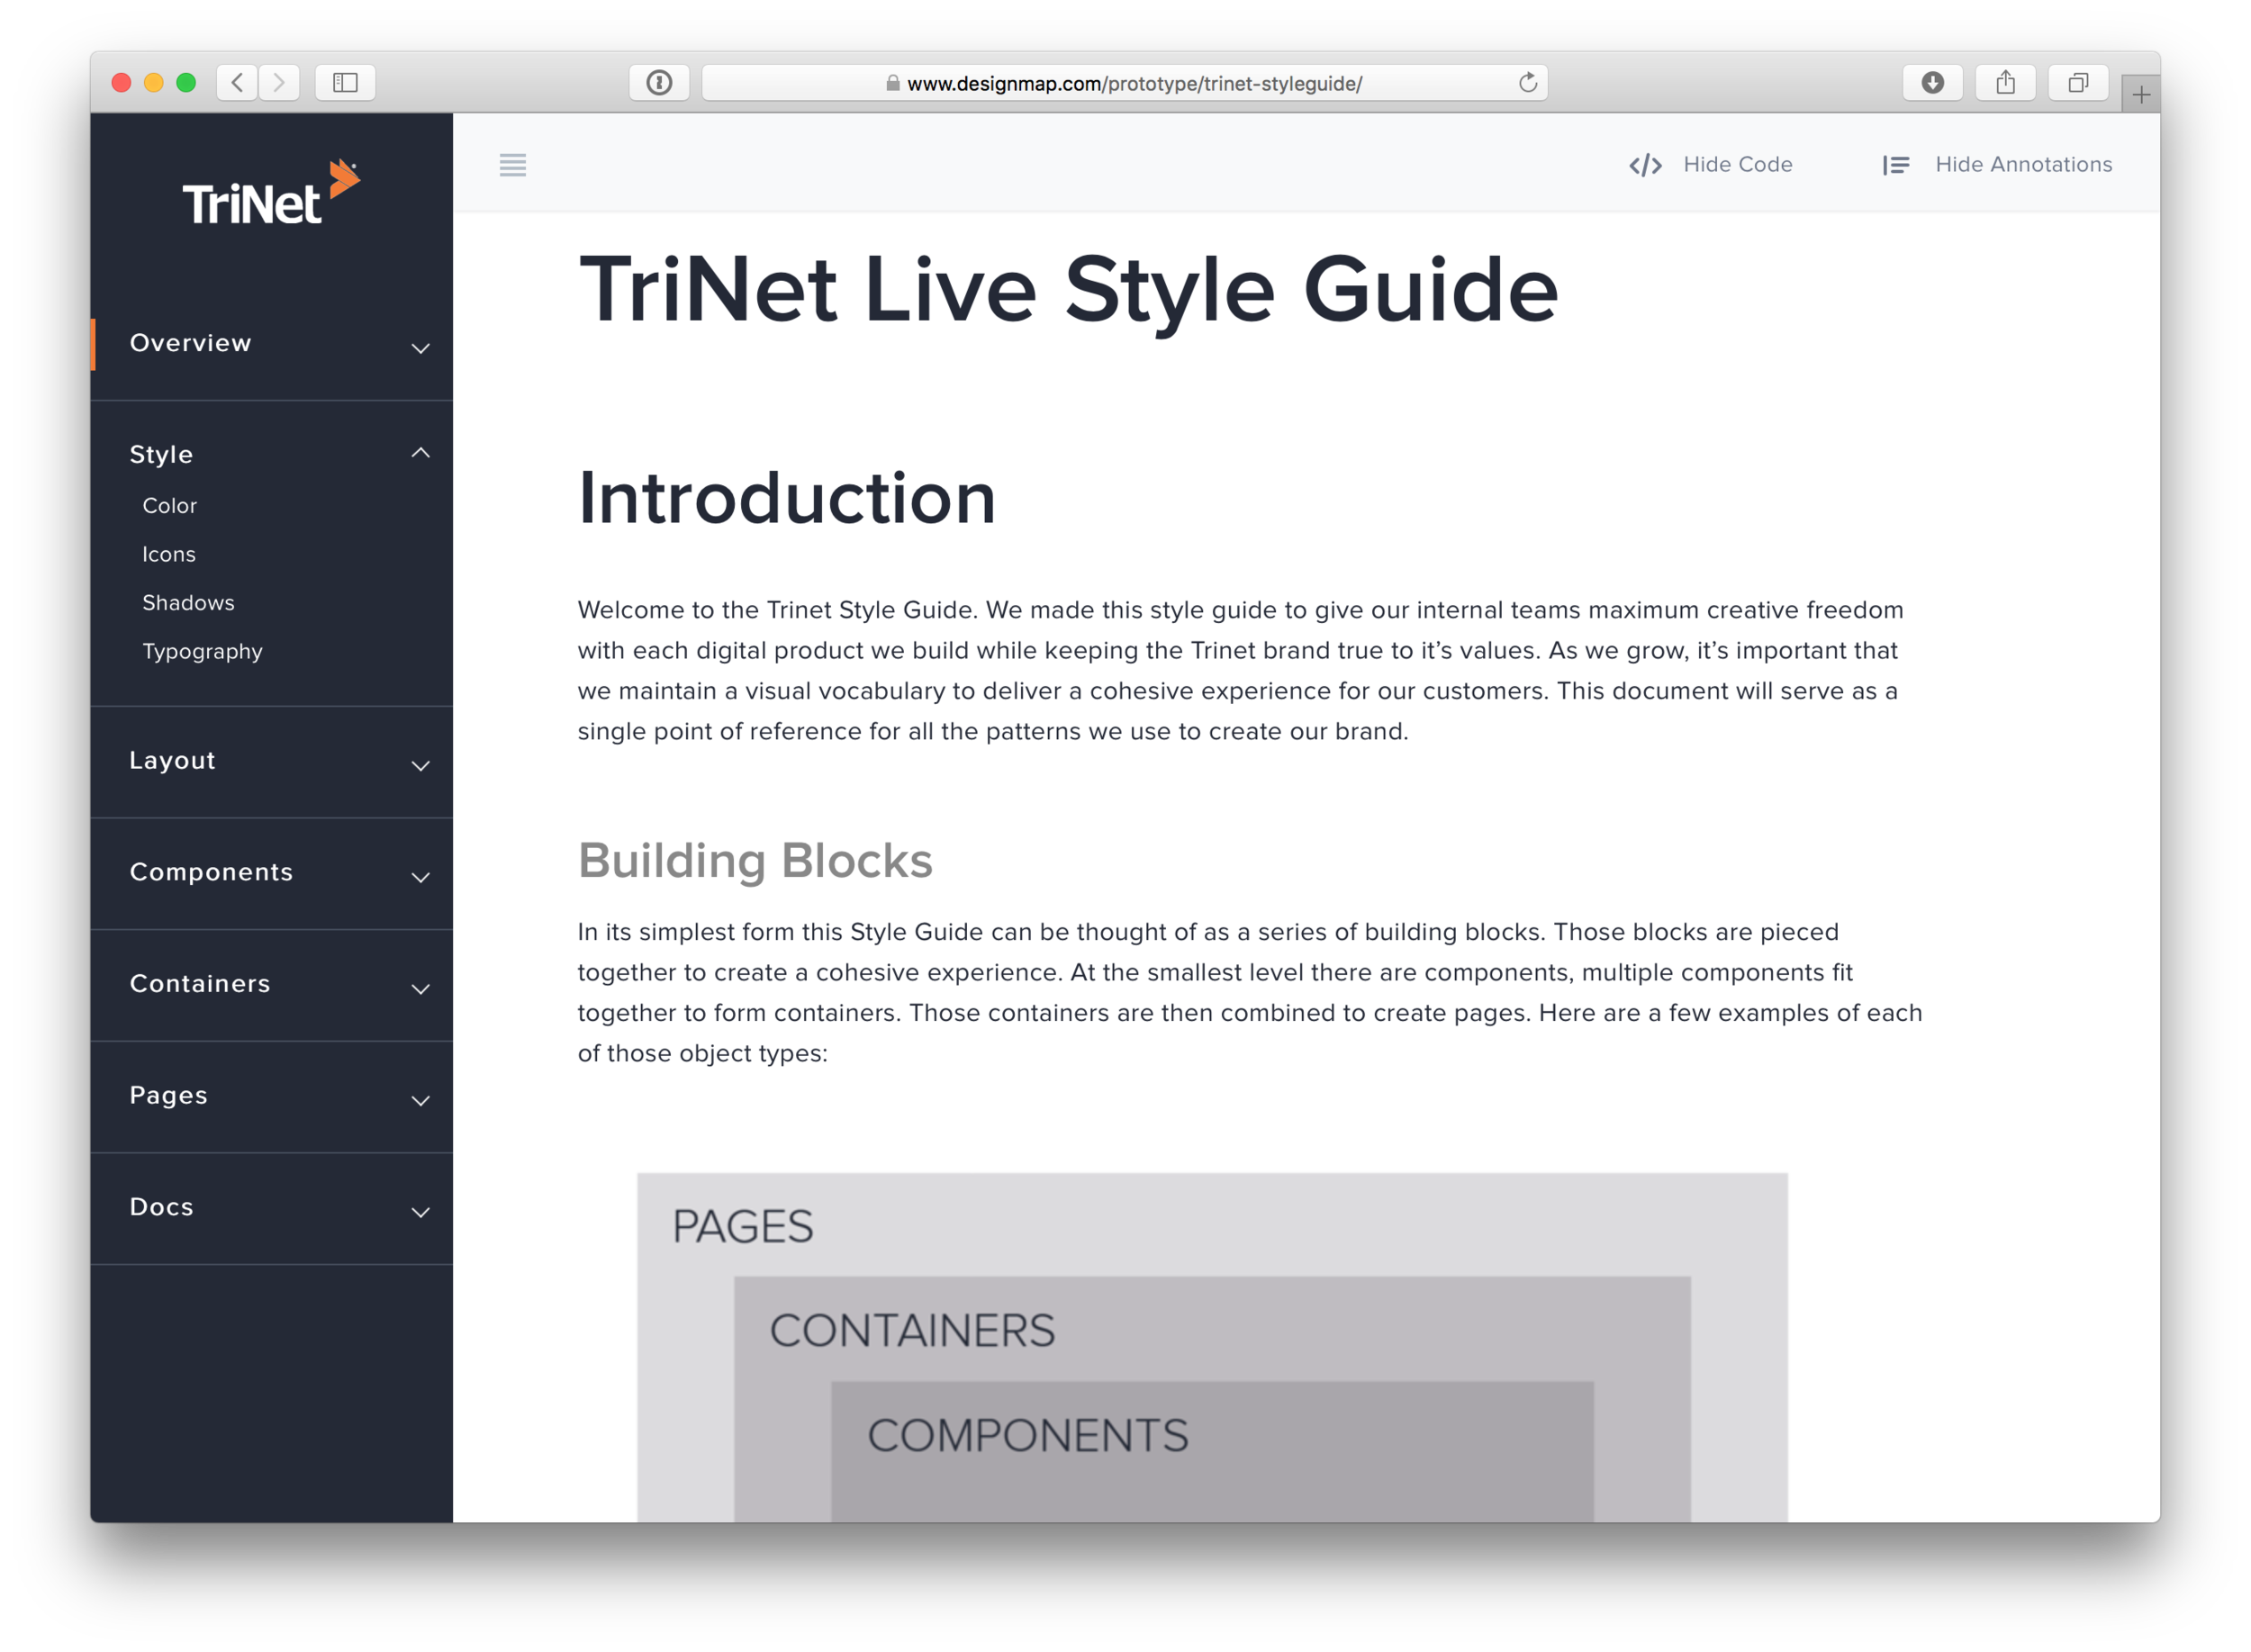Open the Typography style page
This screenshot has height=1652, width=2251.
(202, 652)
